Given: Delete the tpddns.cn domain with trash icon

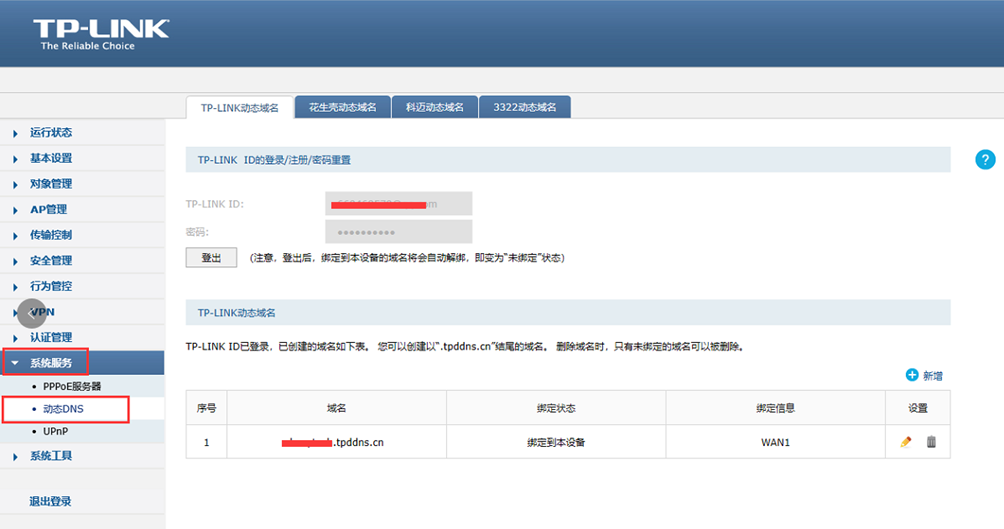Looking at the screenshot, I should [931, 442].
